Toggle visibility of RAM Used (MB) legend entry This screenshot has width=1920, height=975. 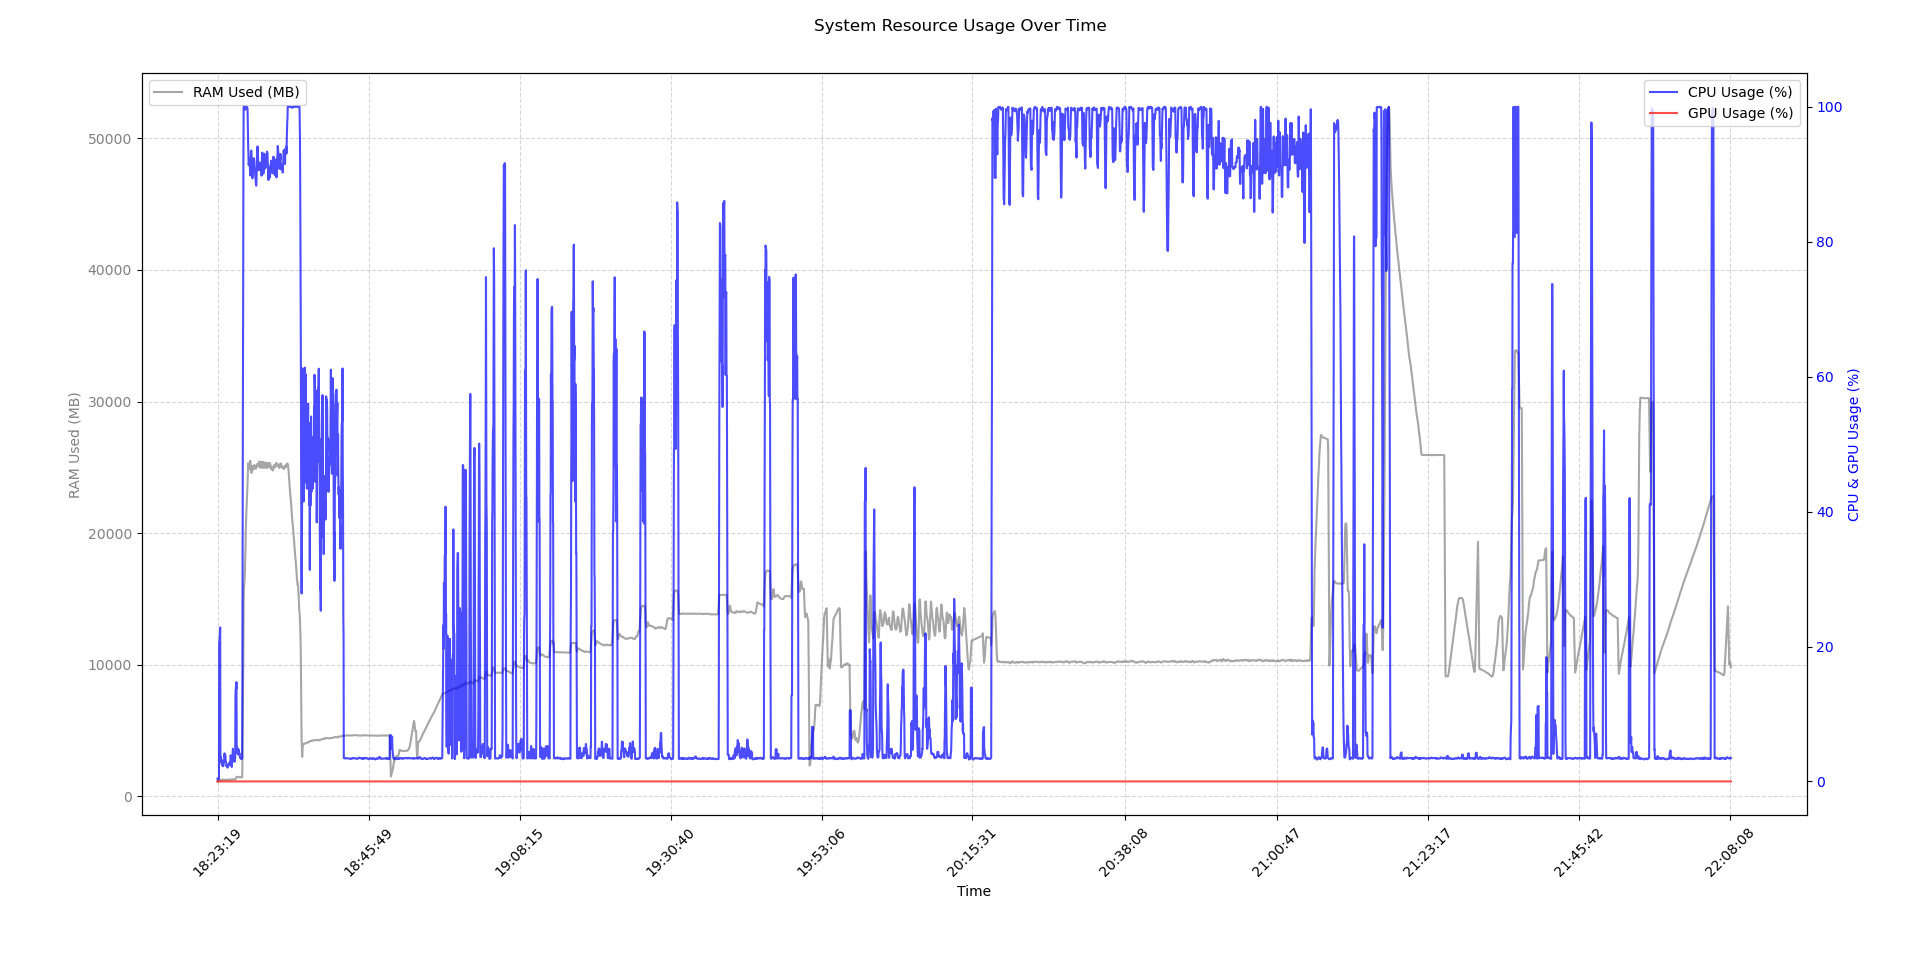point(244,92)
